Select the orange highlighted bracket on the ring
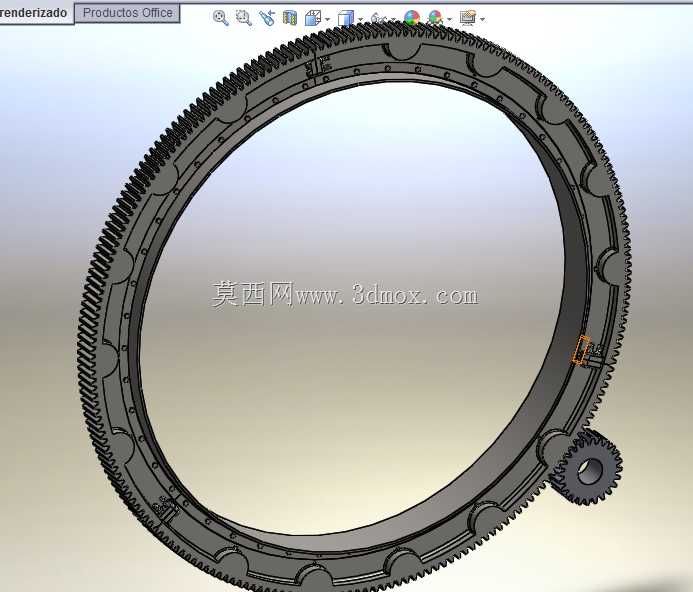693x592 pixels. [x=581, y=350]
